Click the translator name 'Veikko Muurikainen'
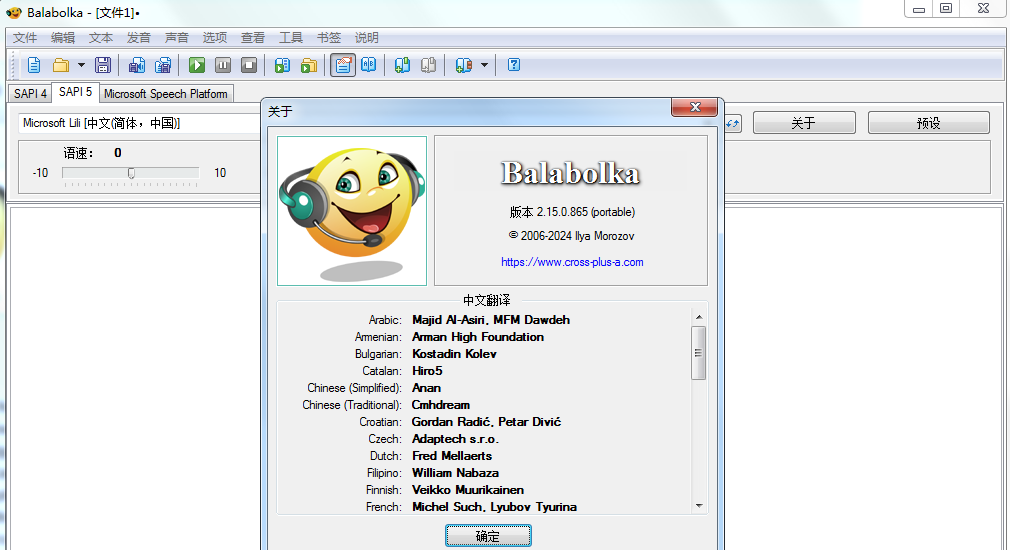This screenshot has width=1010, height=550. click(468, 490)
